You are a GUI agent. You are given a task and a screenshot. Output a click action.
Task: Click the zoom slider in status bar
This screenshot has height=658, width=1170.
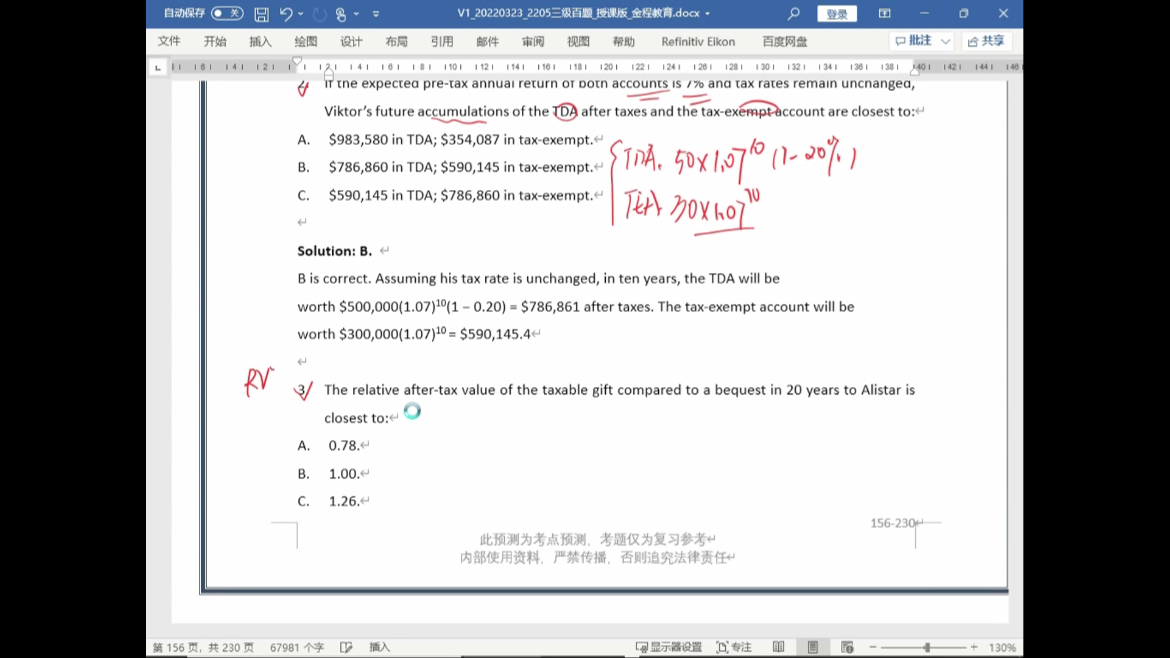(927, 647)
